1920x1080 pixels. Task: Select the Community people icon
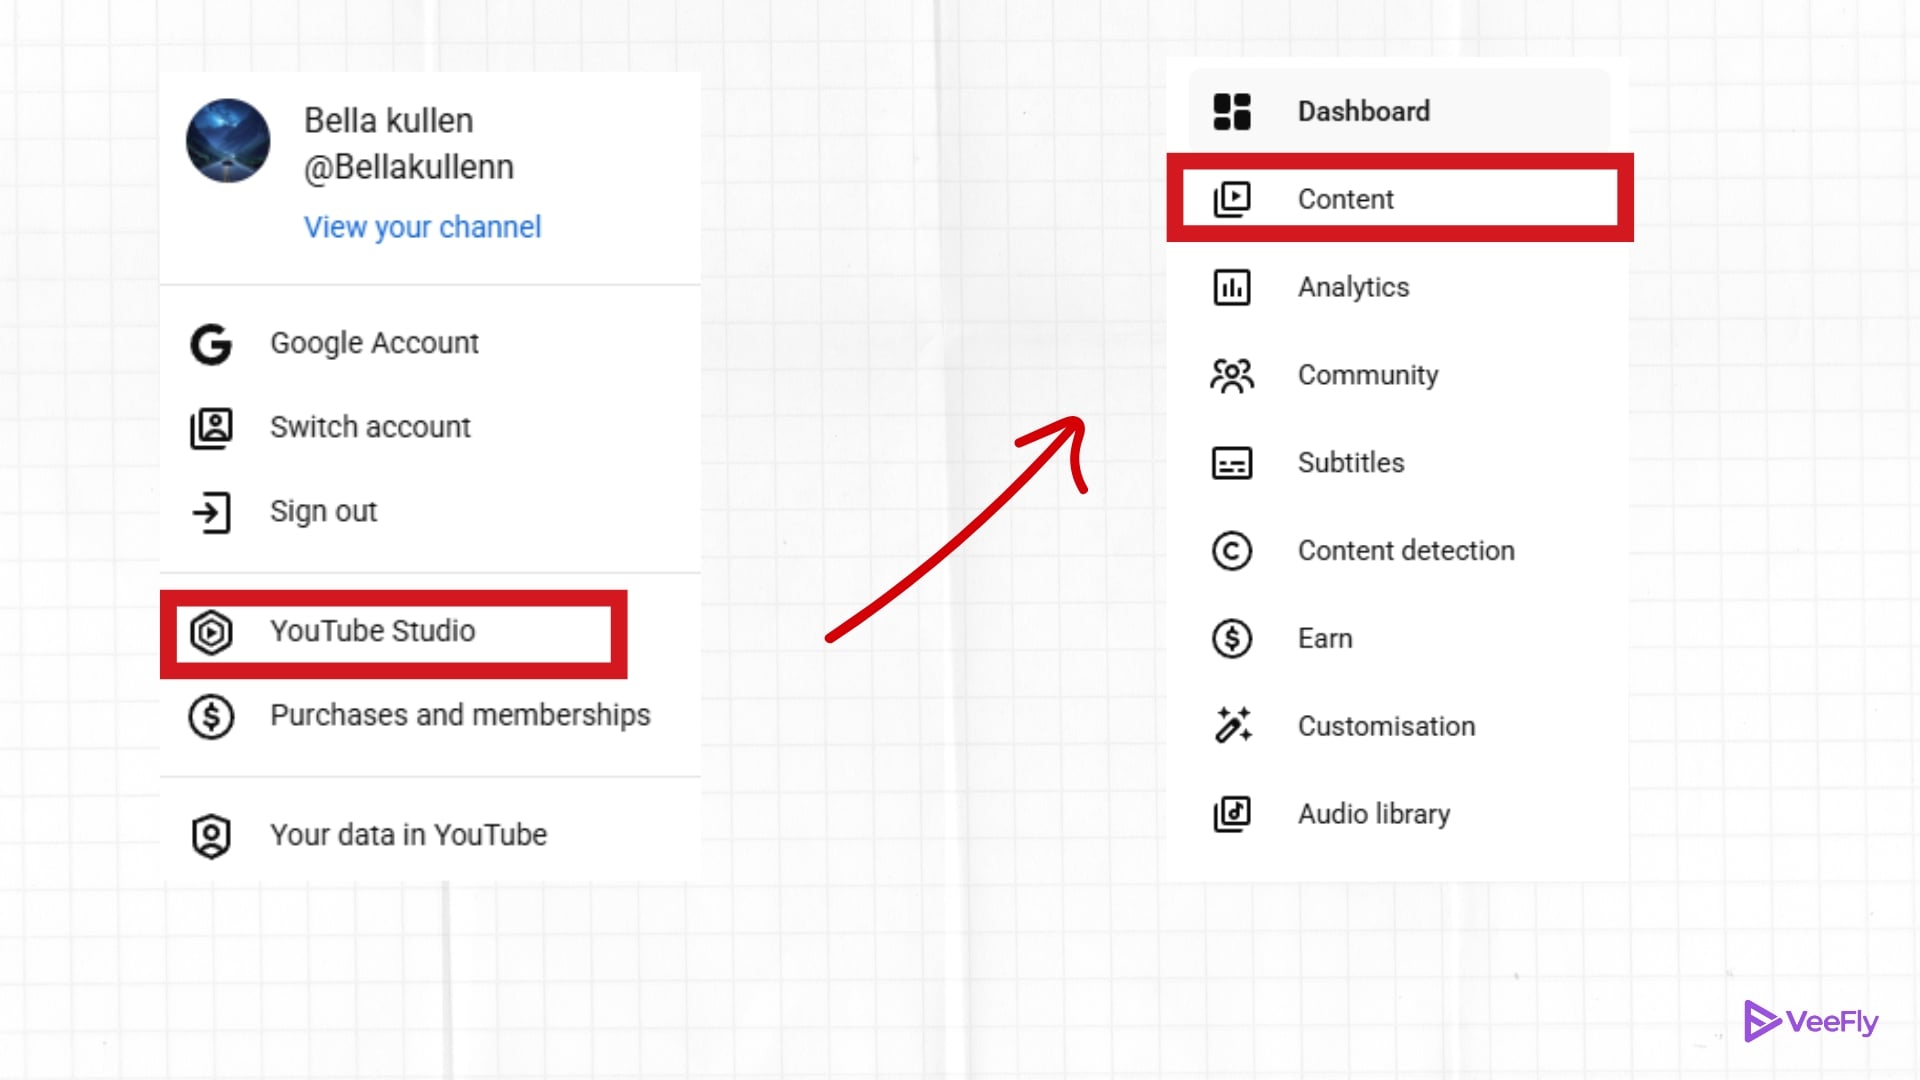coord(1232,375)
